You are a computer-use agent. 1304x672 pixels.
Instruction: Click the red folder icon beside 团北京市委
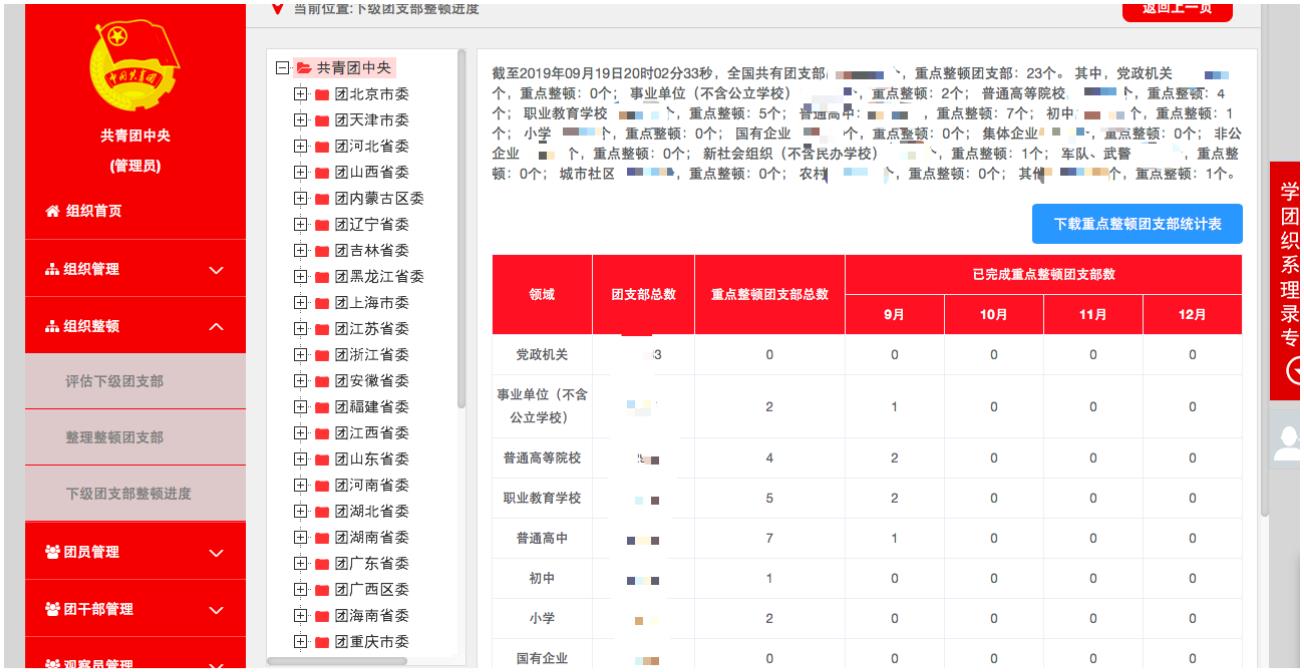[x=322, y=95]
